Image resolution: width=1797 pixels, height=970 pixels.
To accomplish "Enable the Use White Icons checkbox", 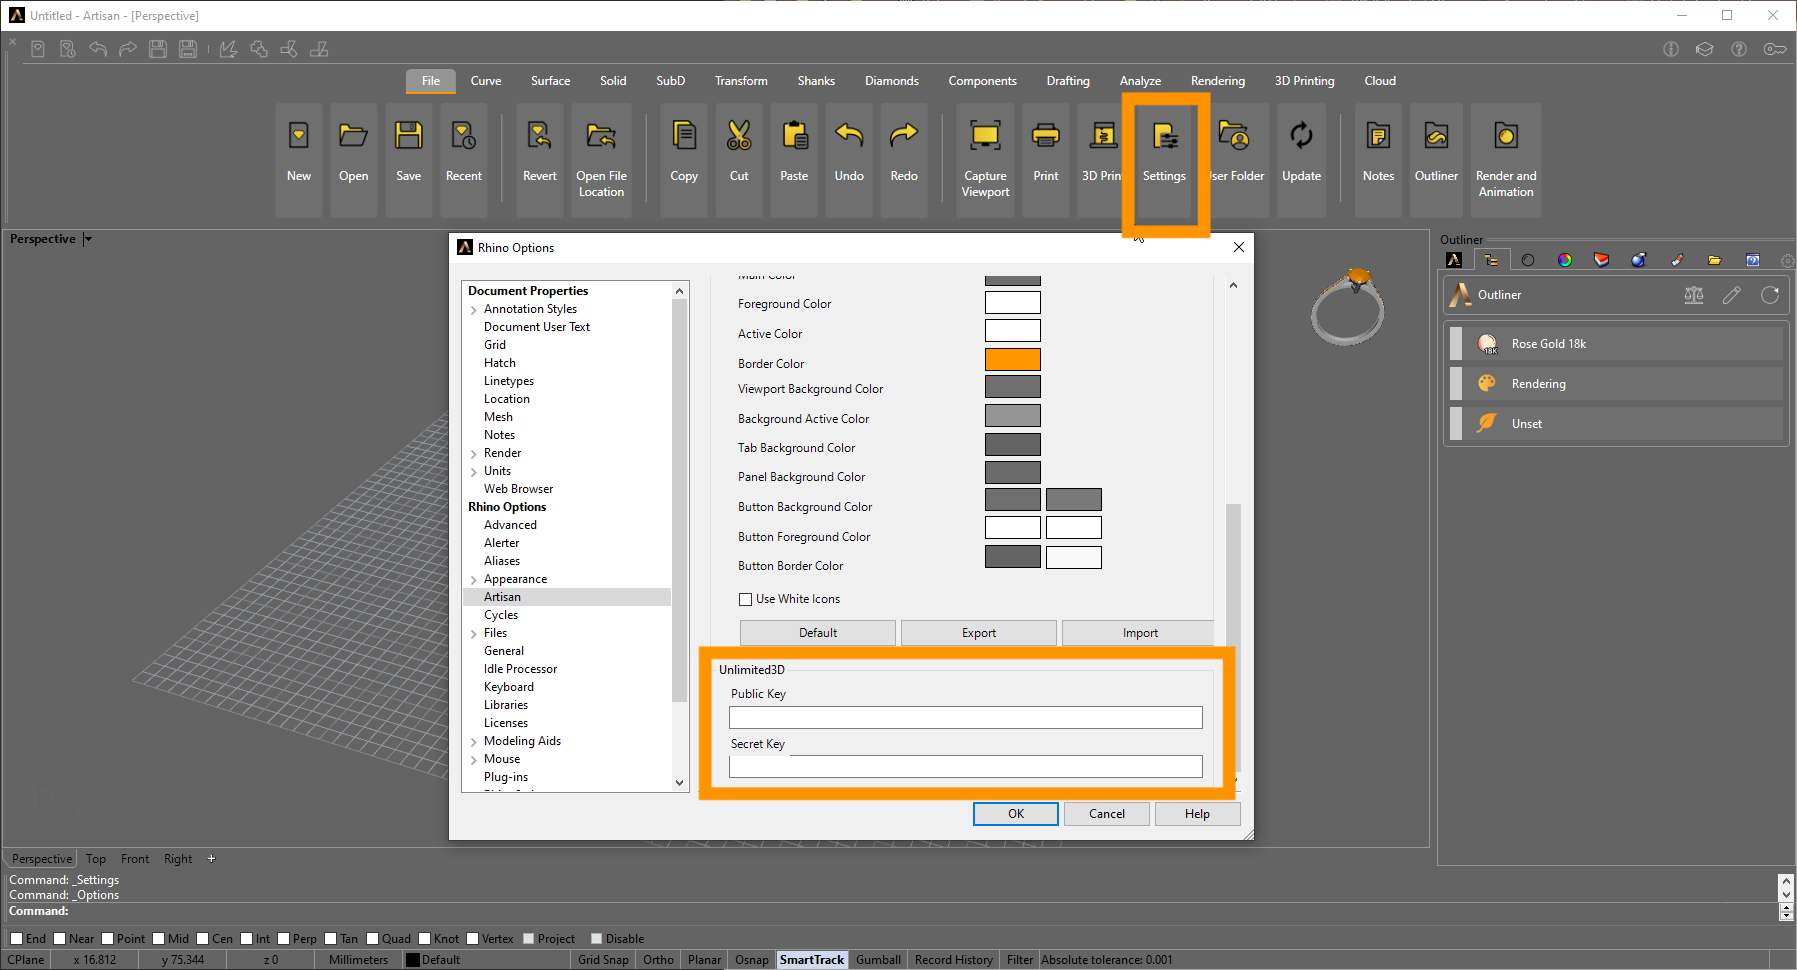I will tap(745, 600).
